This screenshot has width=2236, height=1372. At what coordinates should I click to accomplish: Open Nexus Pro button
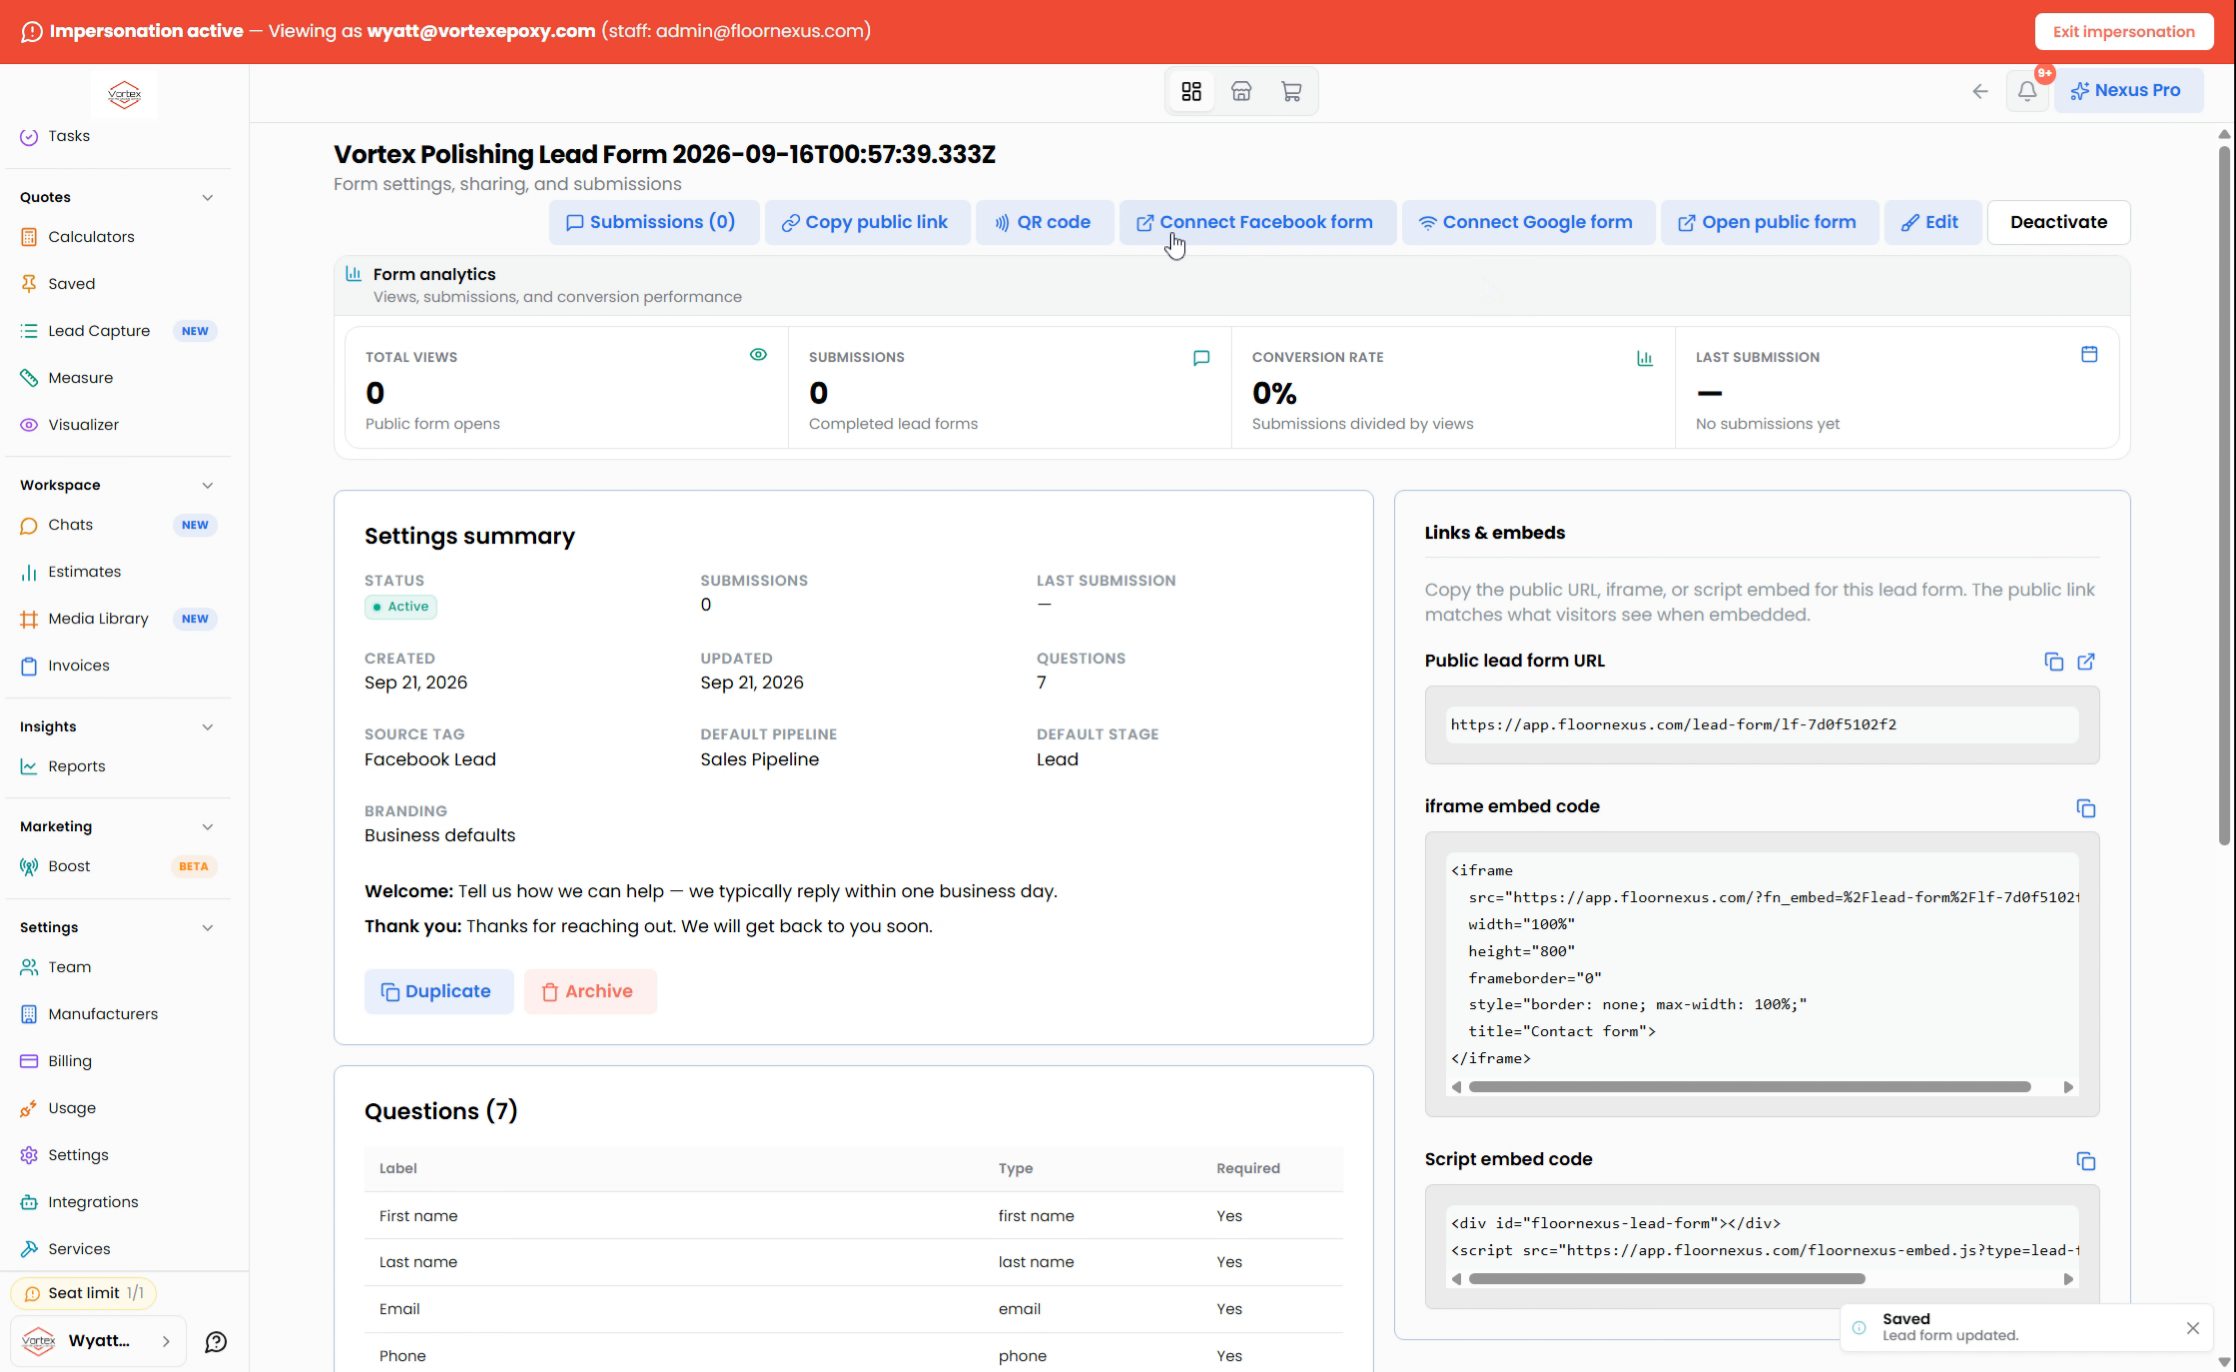pyautogui.click(x=2127, y=90)
